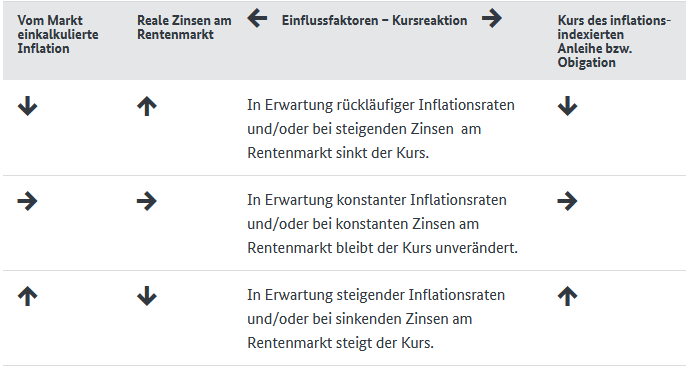Click the text about rückläufiger Inflationsraten
Image resolution: width=686 pixels, height=367 pixels.
tap(381, 129)
